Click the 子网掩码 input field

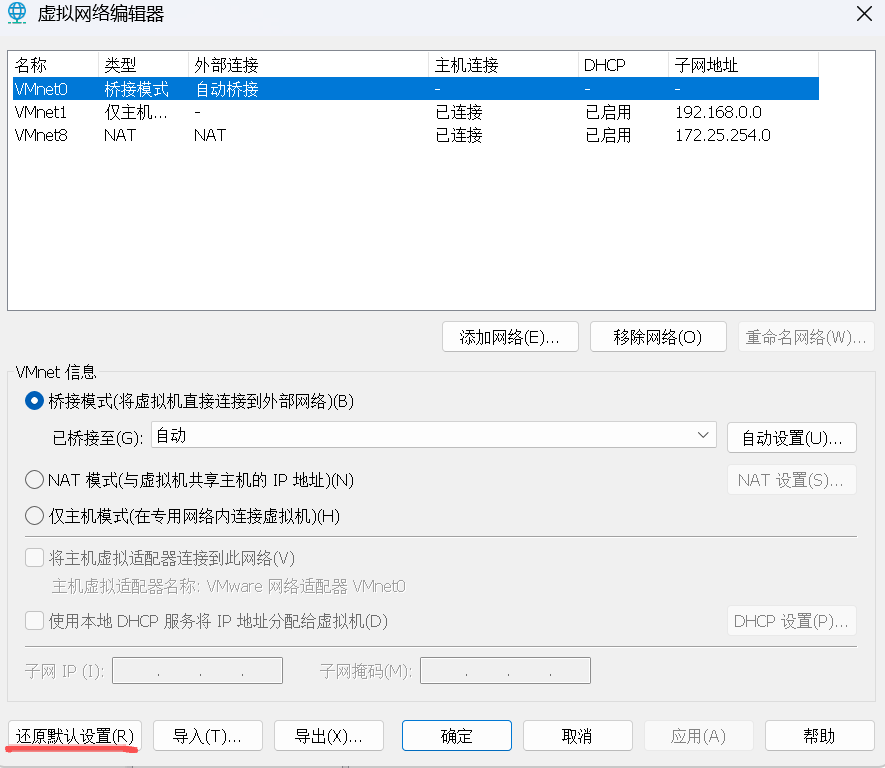[x=505, y=670]
